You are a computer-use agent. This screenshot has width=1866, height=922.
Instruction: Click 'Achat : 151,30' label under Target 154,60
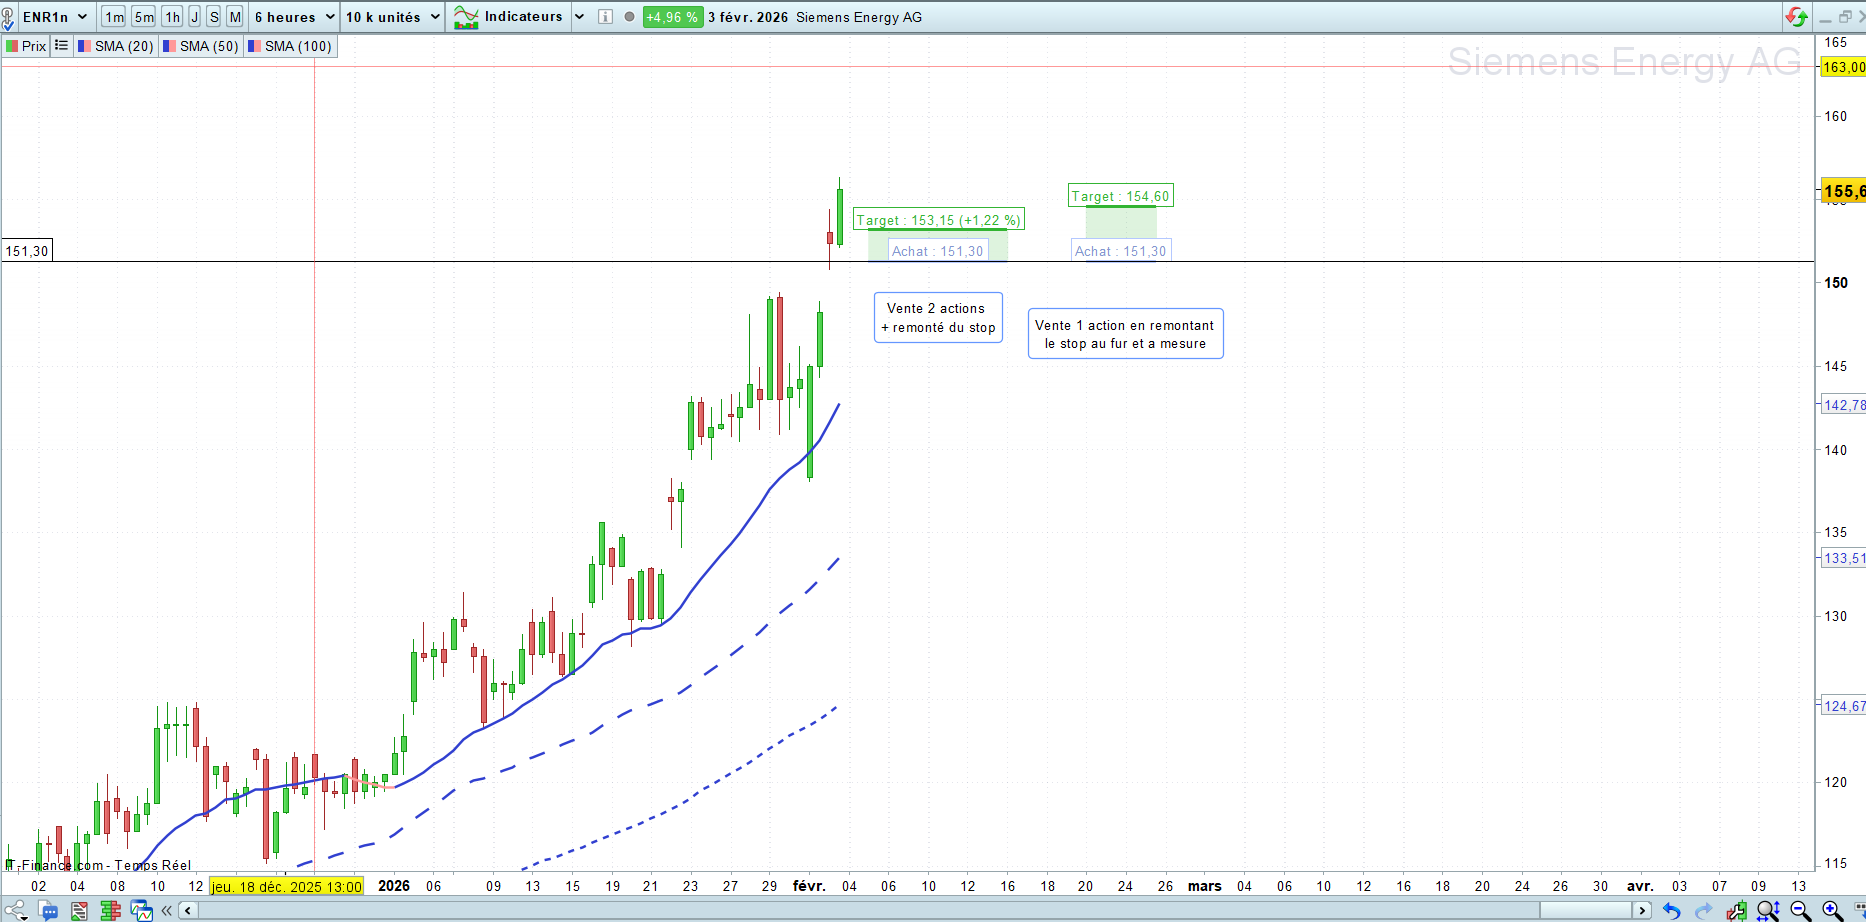click(x=1120, y=251)
